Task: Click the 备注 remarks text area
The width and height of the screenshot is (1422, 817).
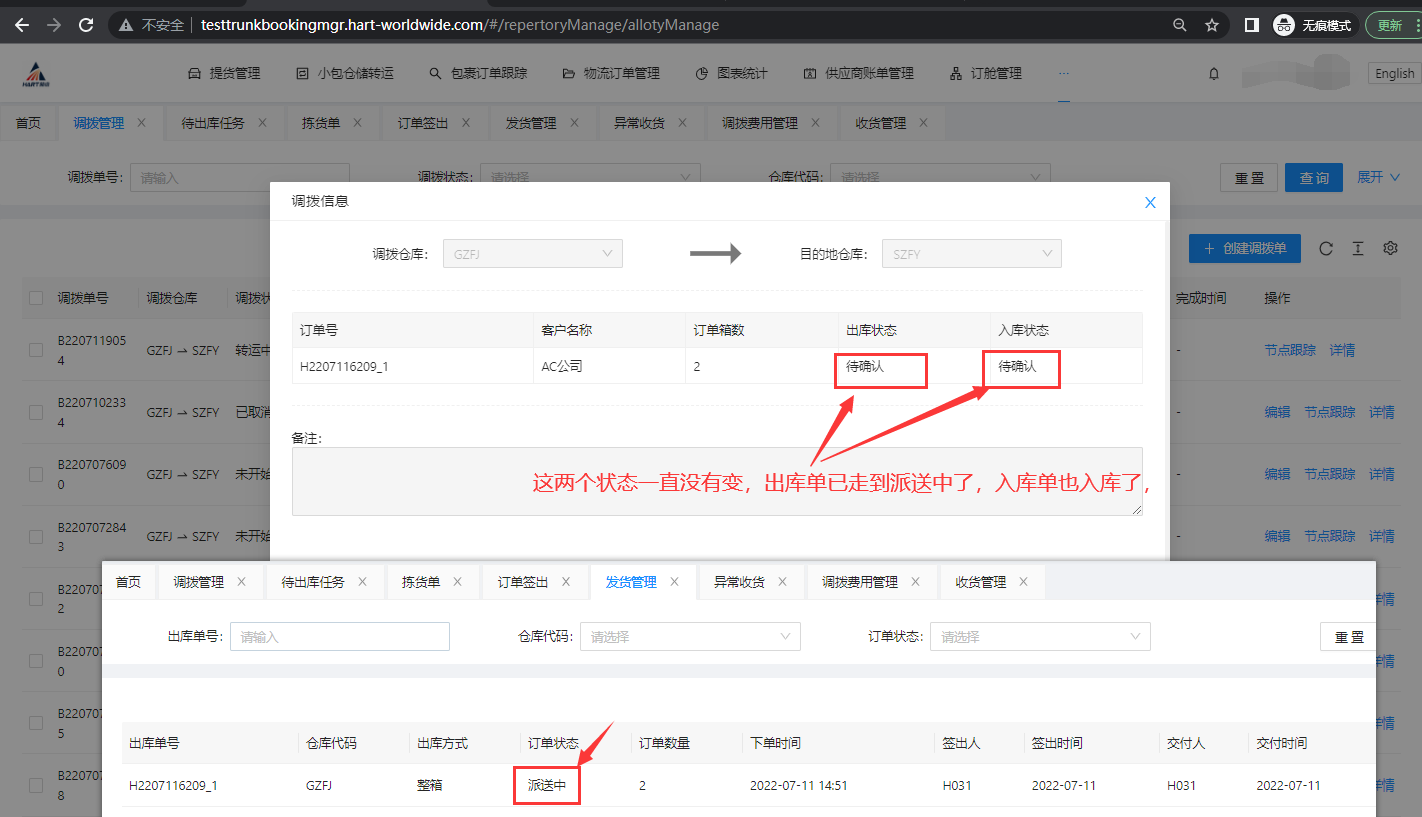Action: pyautogui.click(x=716, y=482)
